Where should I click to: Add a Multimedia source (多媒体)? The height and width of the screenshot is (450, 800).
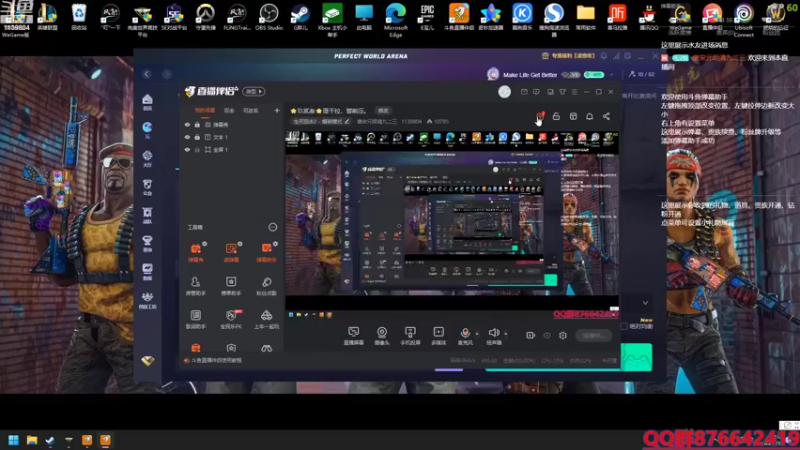click(x=438, y=336)
